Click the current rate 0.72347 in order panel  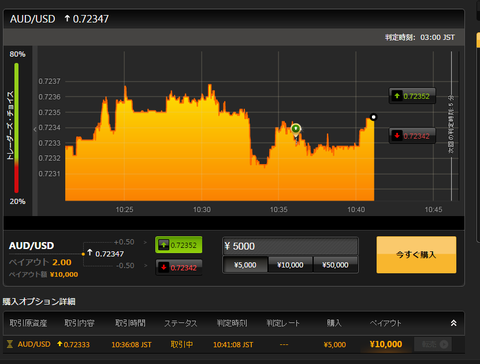(x=109, y=254)
